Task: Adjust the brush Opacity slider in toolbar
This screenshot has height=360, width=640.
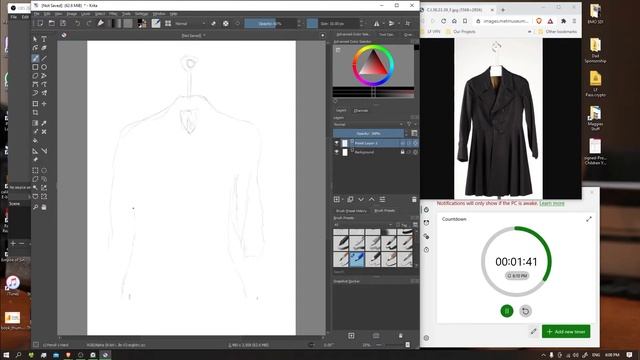Action: click(271, 24)
